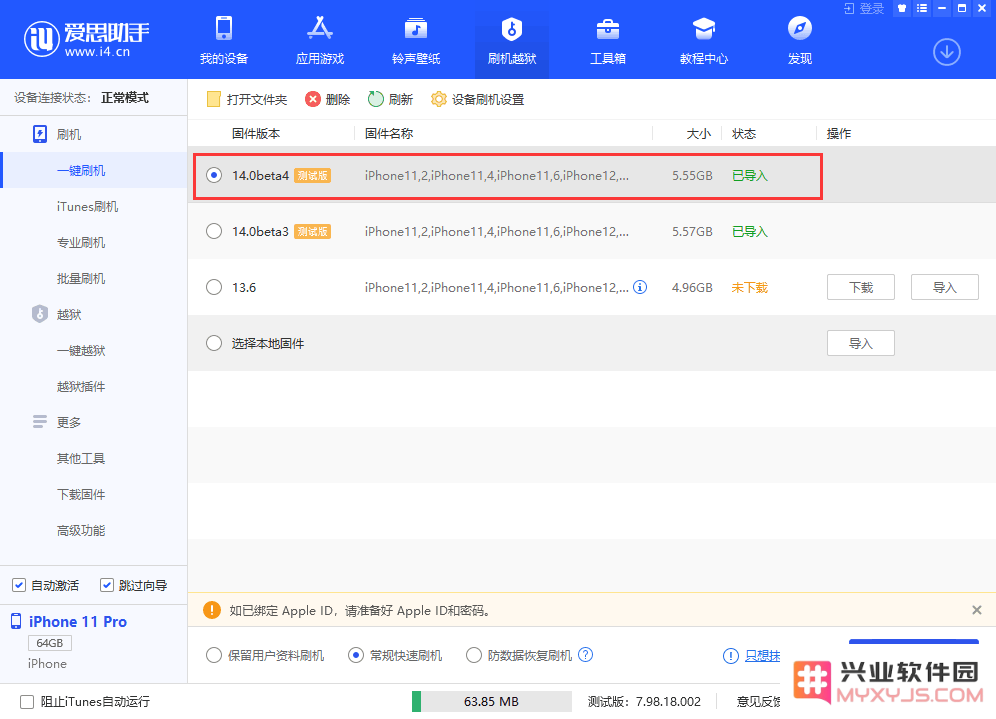
Task: Select 常规快速刷机 option
Action: (x=356, y=655)
